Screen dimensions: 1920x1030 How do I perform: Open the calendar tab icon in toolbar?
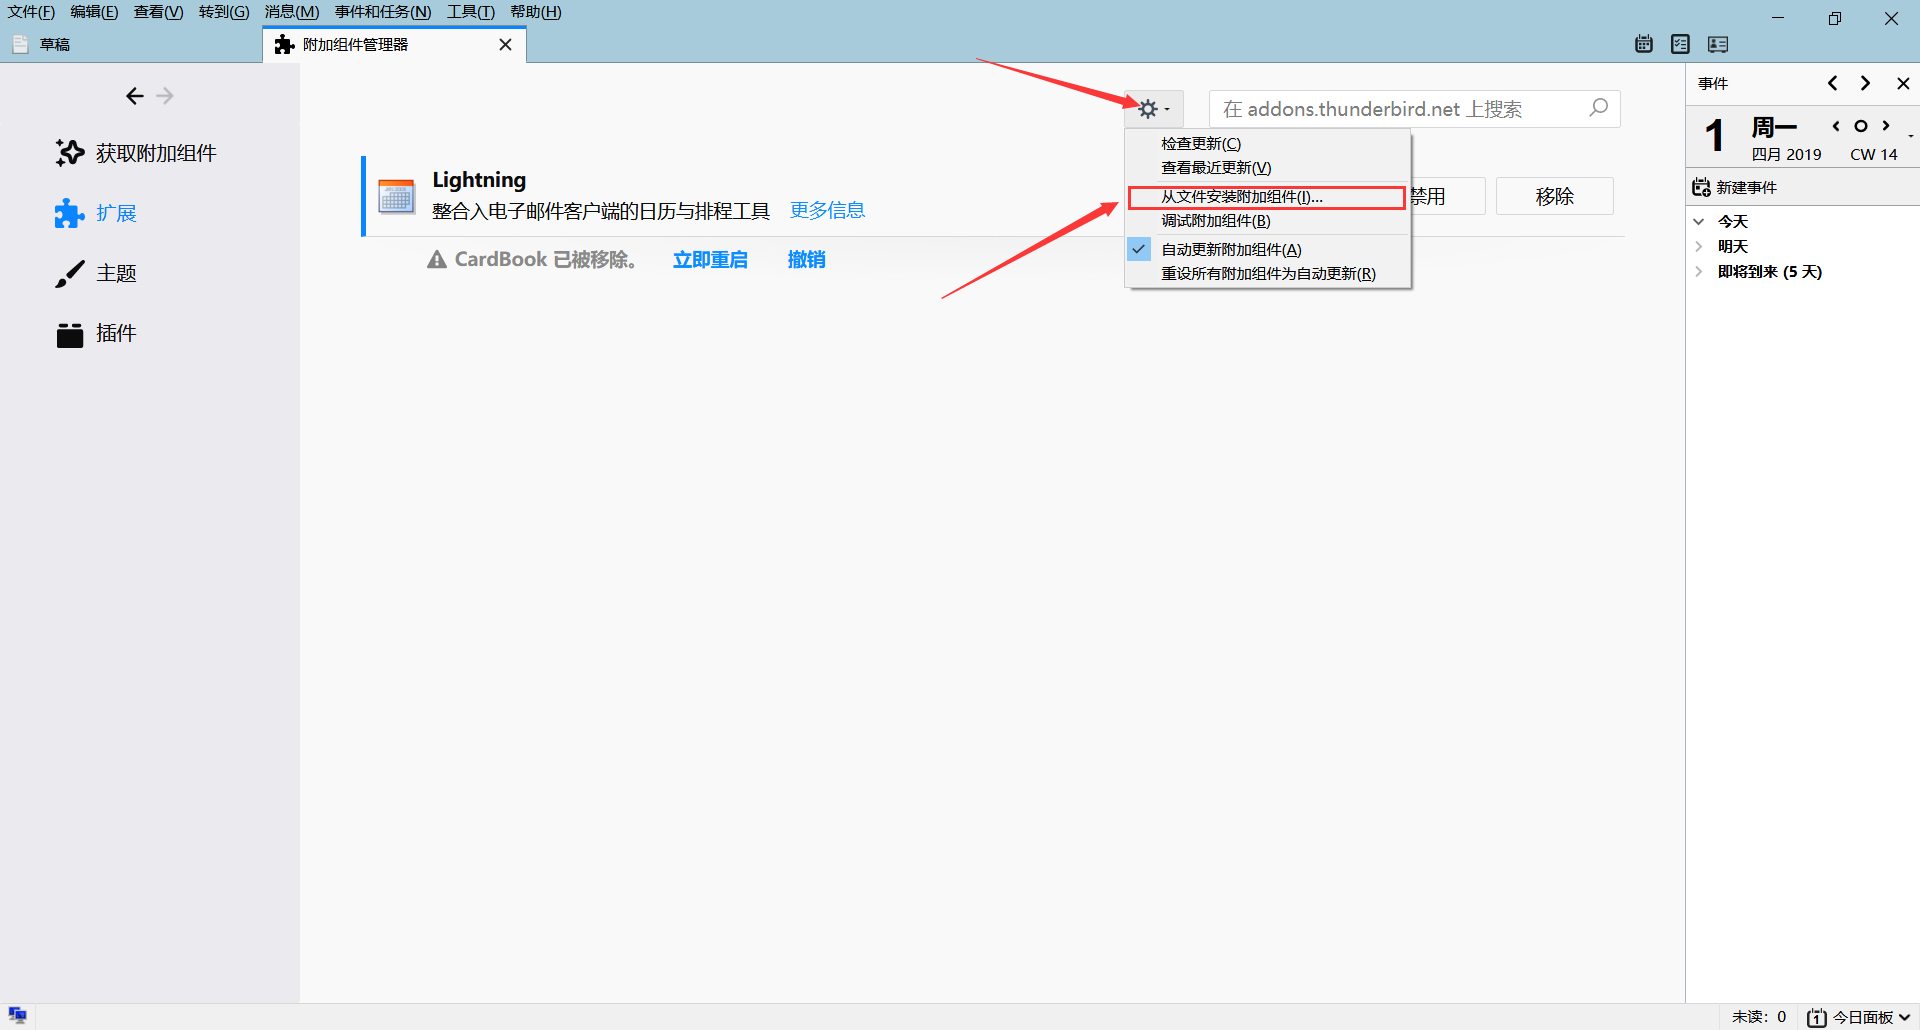pyautogui.click(x=1644, y=44)
